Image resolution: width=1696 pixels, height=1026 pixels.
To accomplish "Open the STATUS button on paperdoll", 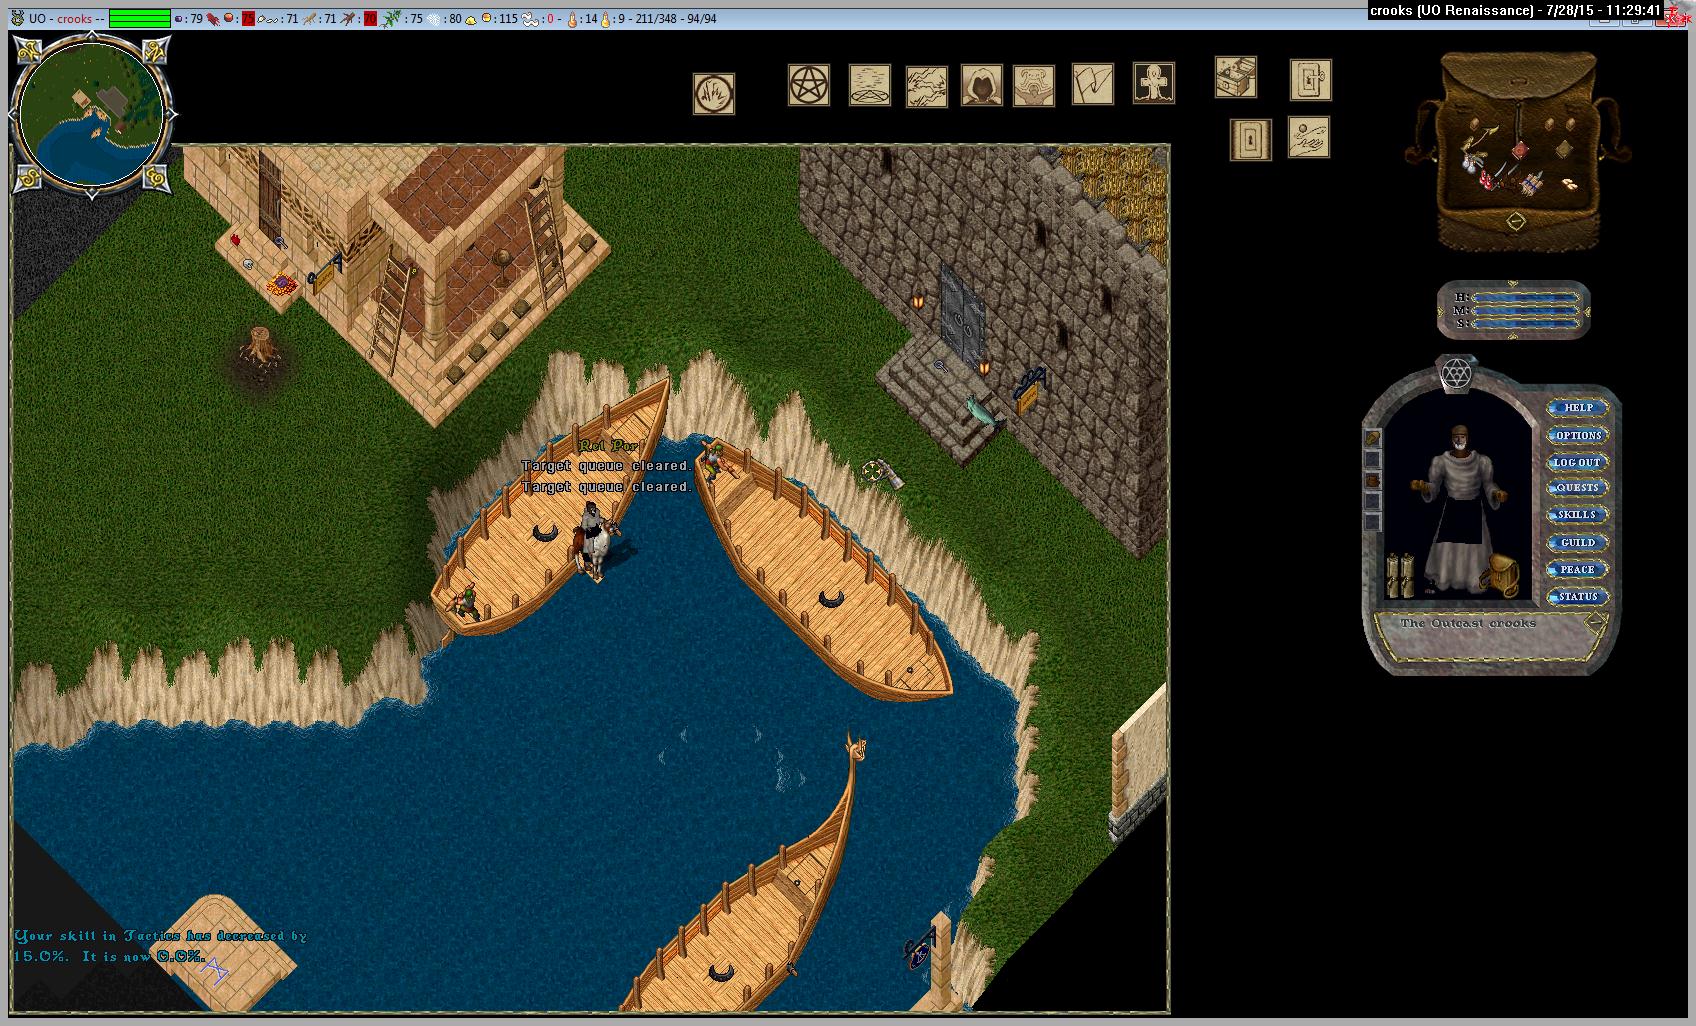I will tap(1578, 596).
